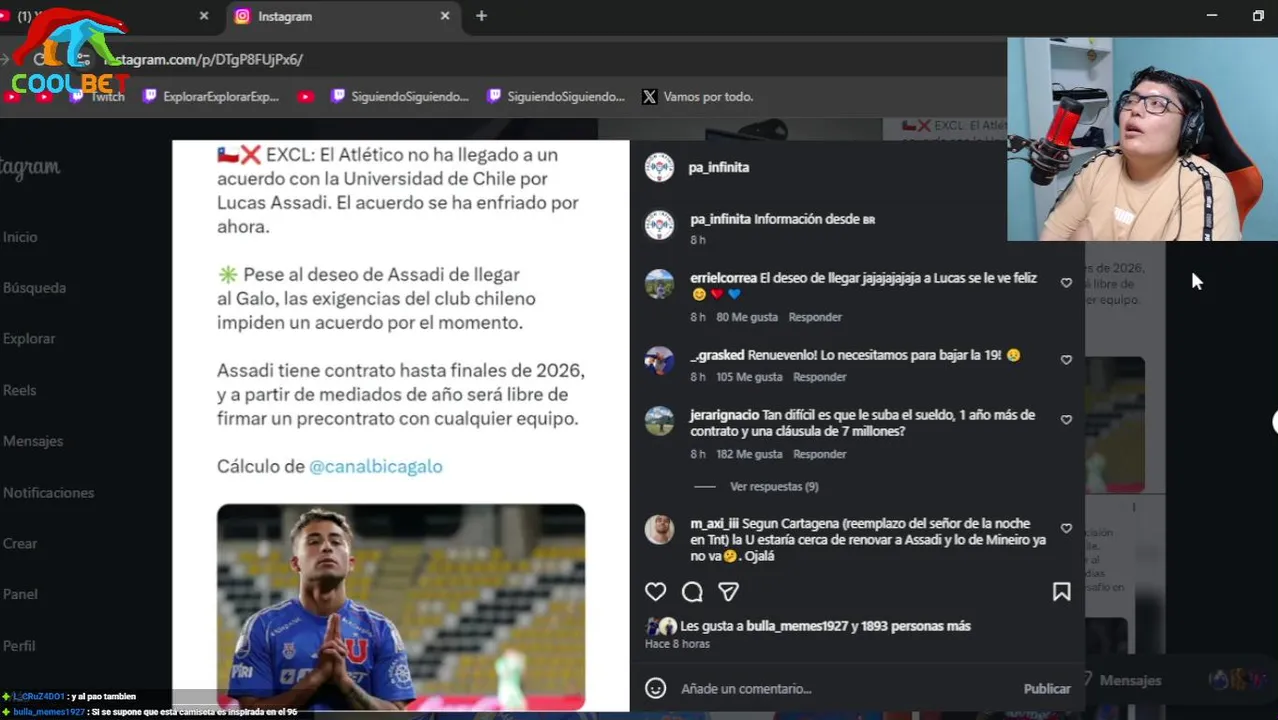Open Notificaciones in the sidebar
This screenshot has height=720, width=1278.
pos(48,492)
